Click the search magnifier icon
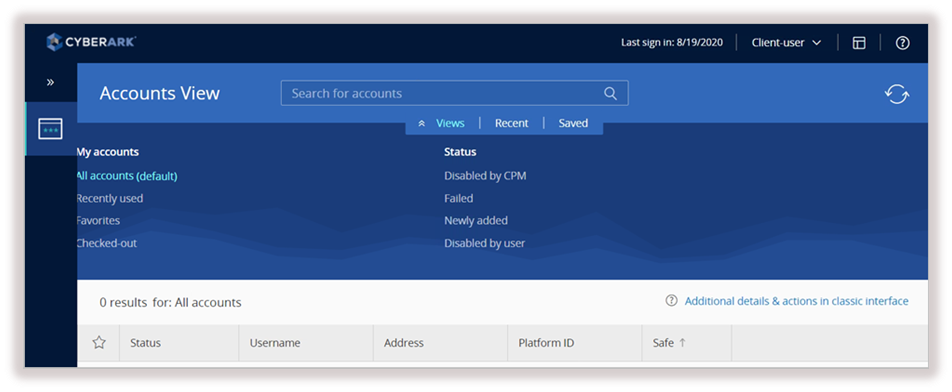 click(610, 93)
